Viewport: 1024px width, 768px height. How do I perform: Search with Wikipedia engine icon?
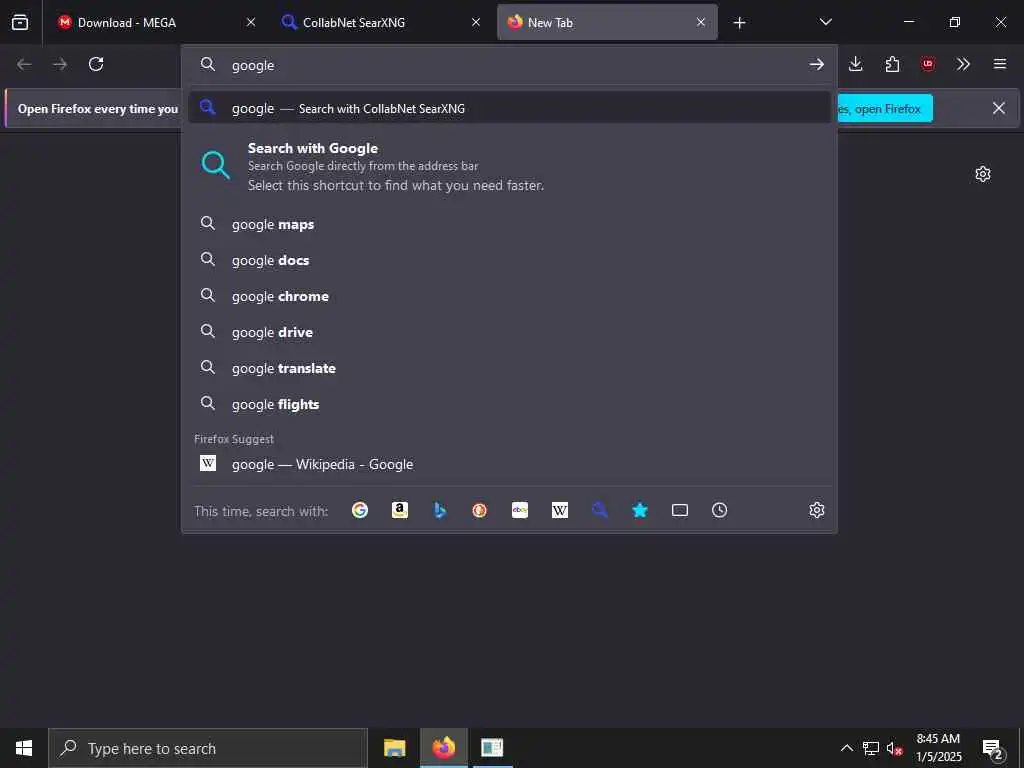pyautogui.click(x=560, y=510)
